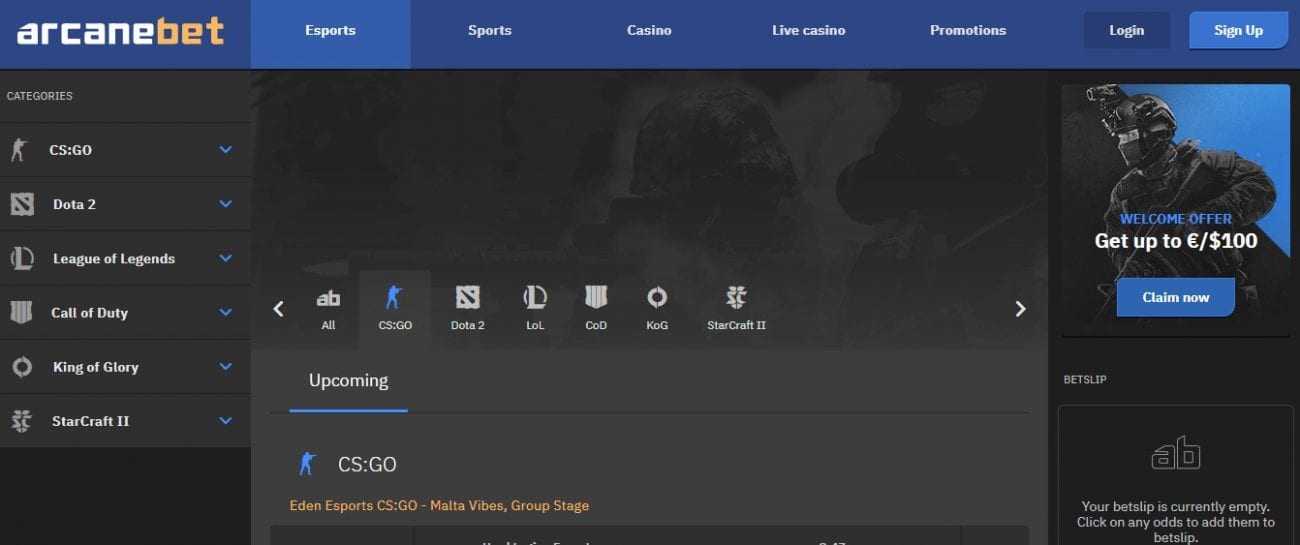Click the Claim now button
Image resolution: width=1300 pixels, height=545 pixels.
point(1175,297)
